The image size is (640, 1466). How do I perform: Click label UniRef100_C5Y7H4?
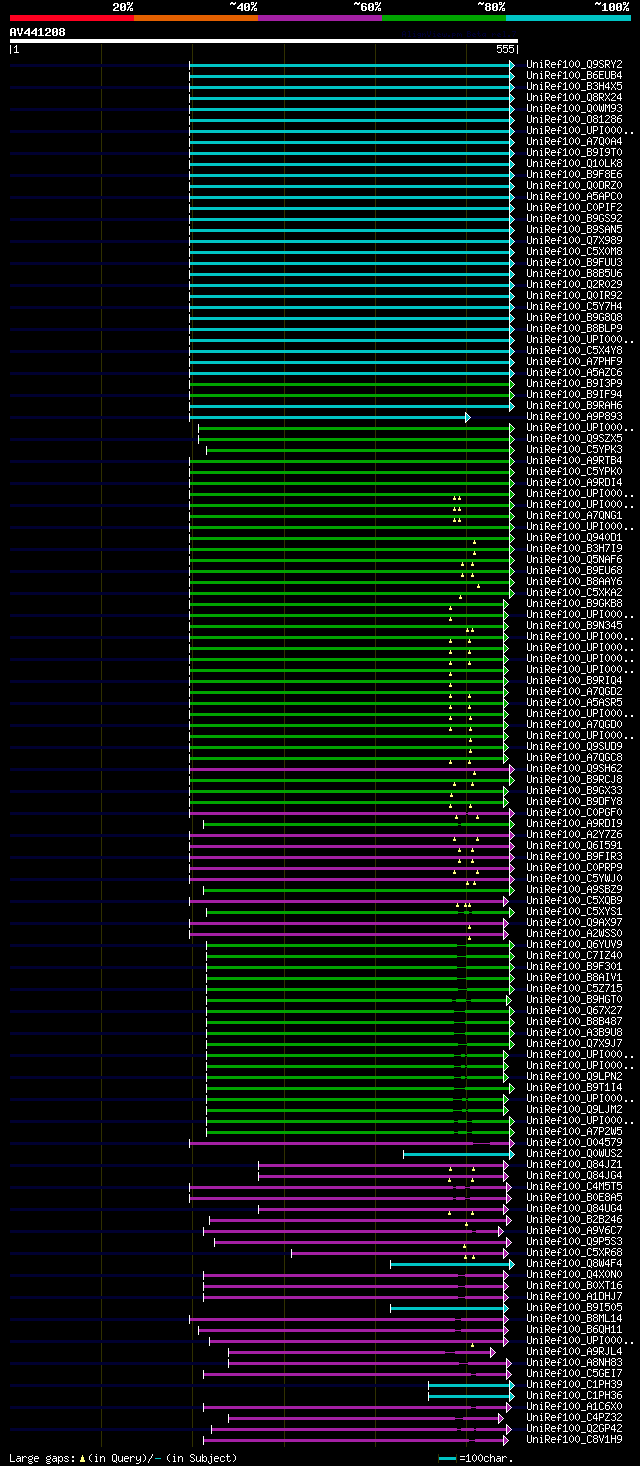(x=574, y=306)
